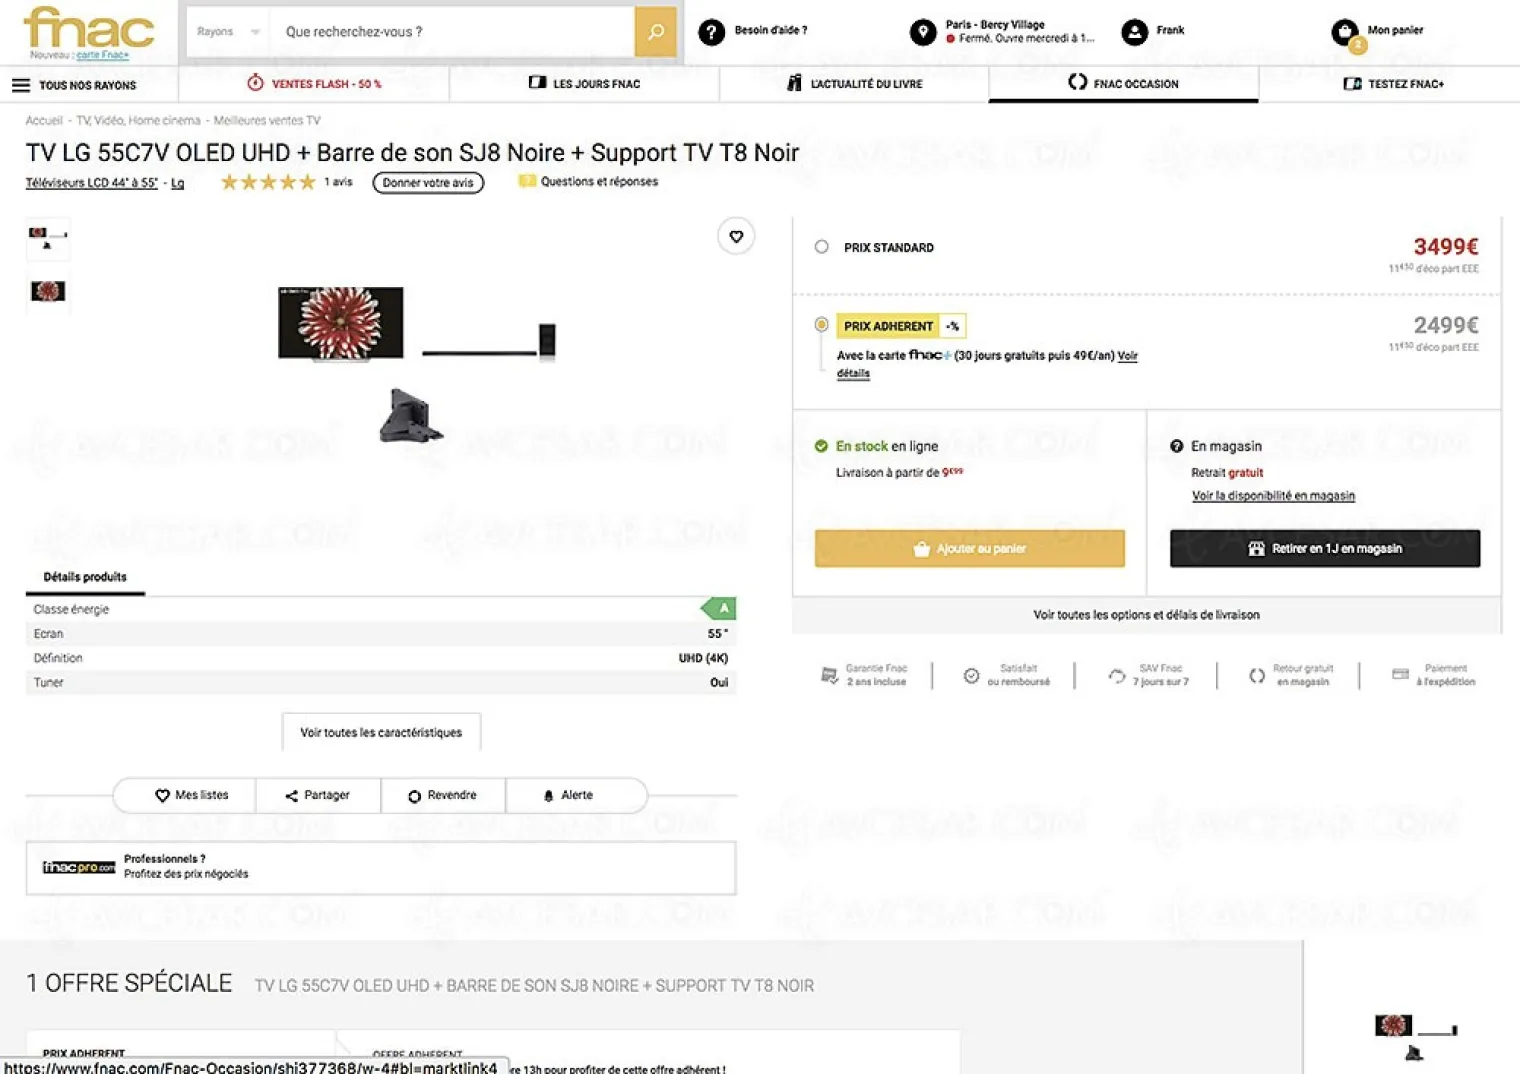The width and height of the screenshot is (1520, 1074).
Task: Click Ajouter au panier button
Action: [x=969, y=548]
